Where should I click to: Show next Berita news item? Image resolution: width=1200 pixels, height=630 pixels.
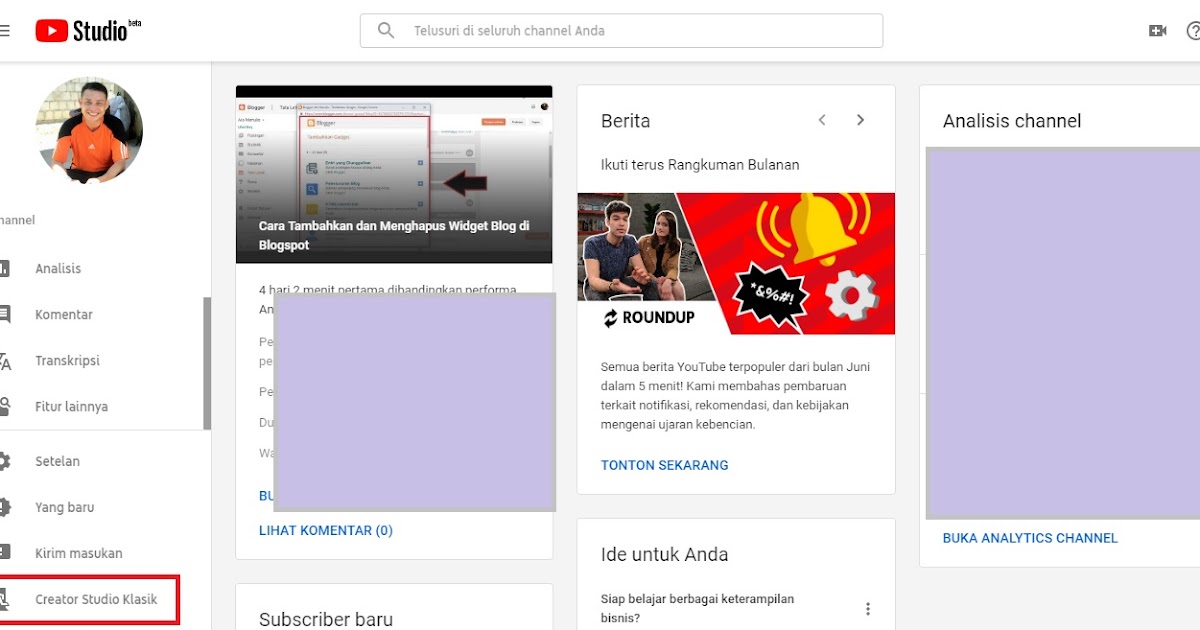[x=860, y=120]
